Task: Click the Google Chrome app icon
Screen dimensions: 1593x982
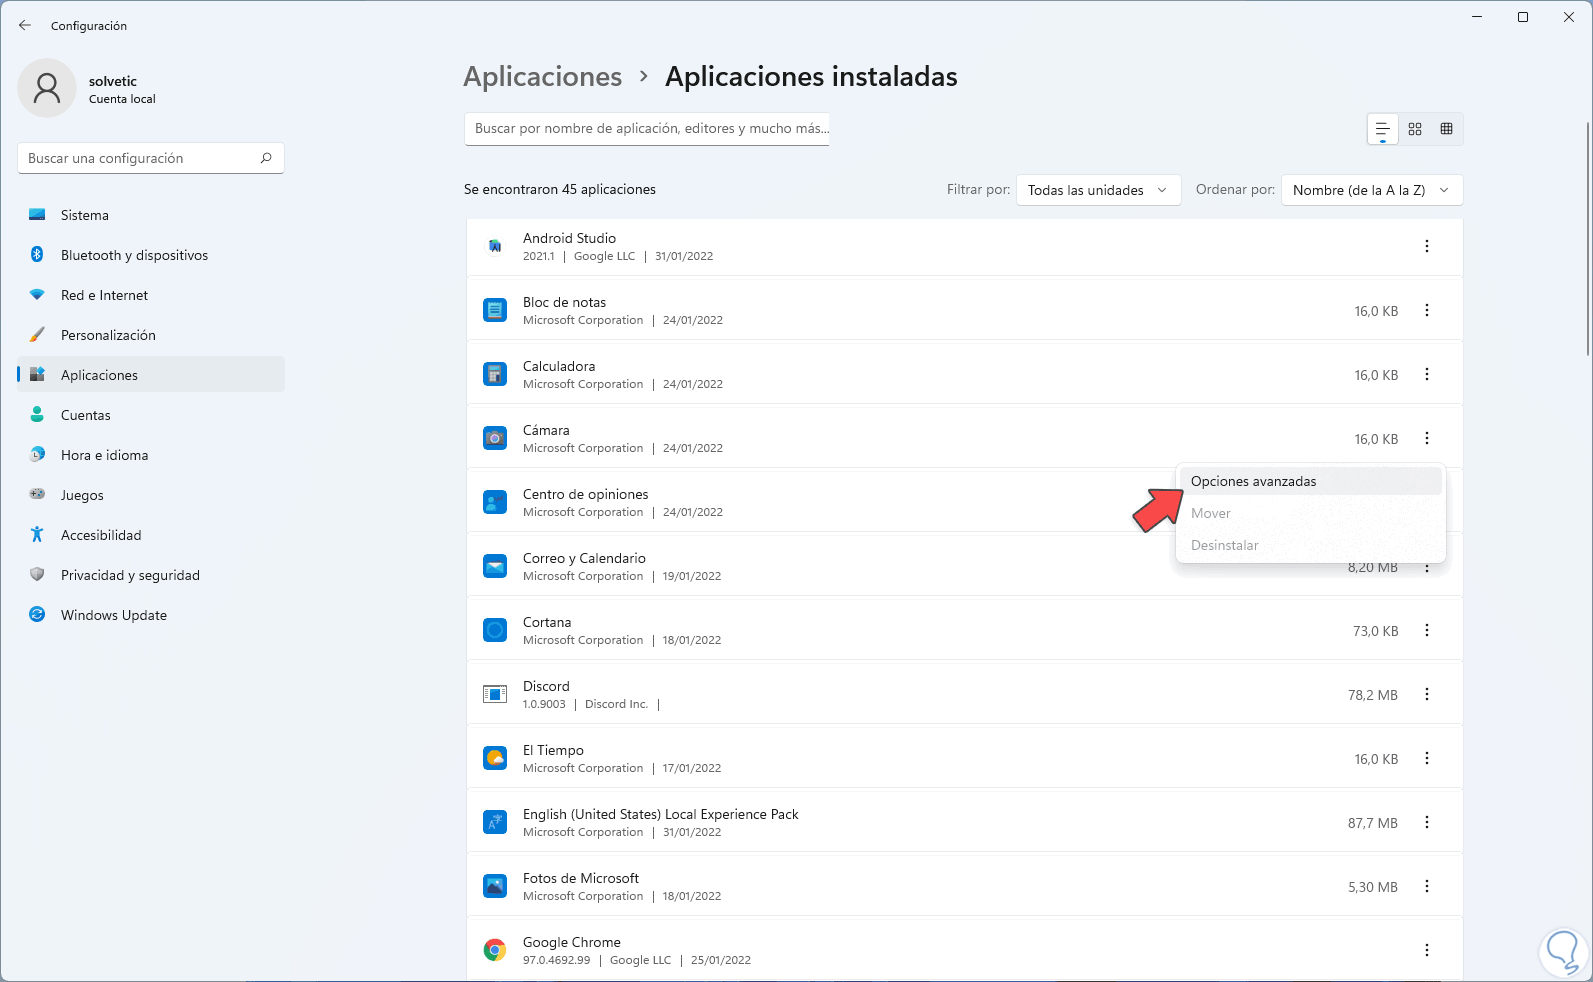Action: click(495, 950)
